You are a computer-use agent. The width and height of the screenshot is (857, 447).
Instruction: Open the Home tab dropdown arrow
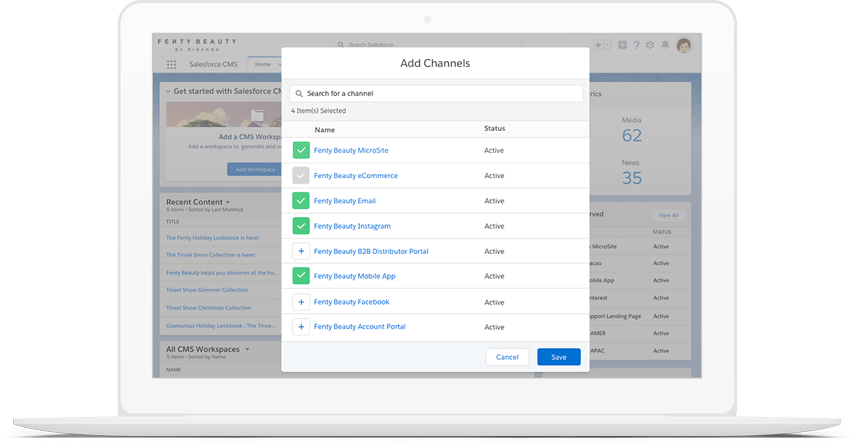pos(279,64)
